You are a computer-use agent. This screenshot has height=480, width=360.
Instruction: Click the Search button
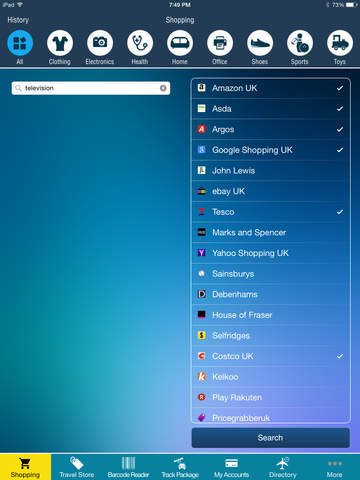point(271,438)
